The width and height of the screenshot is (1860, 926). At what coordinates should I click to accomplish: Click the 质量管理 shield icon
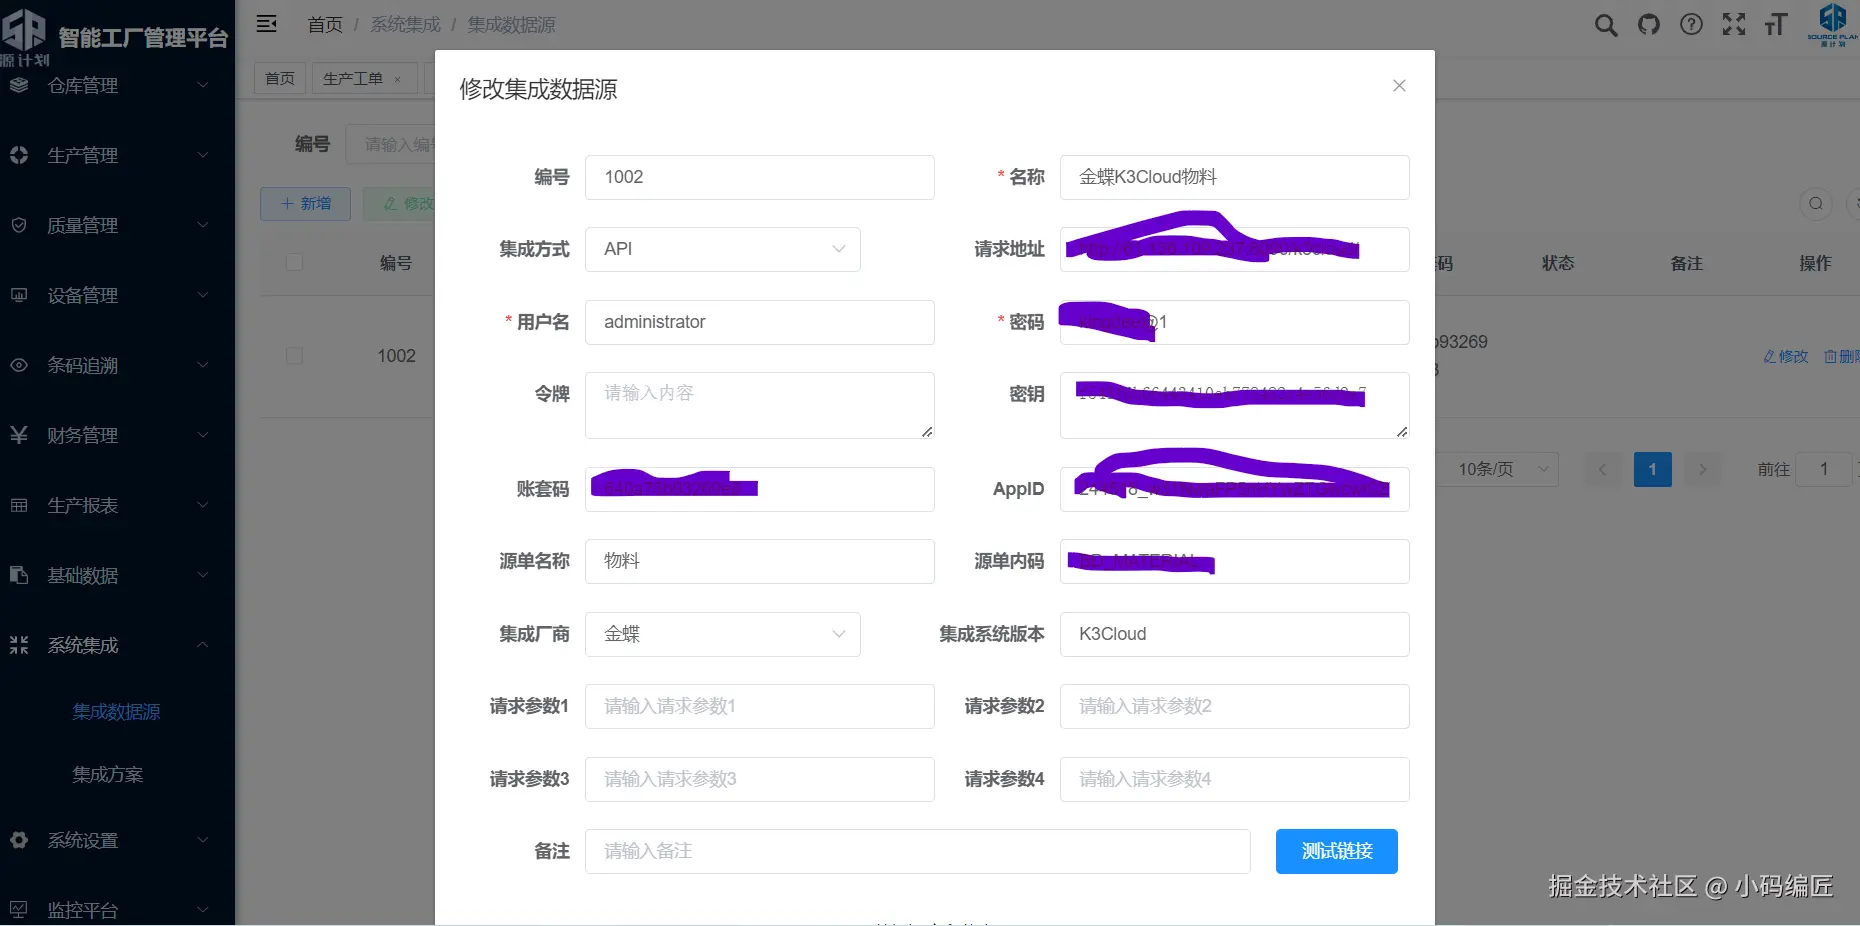coord(19,225)
